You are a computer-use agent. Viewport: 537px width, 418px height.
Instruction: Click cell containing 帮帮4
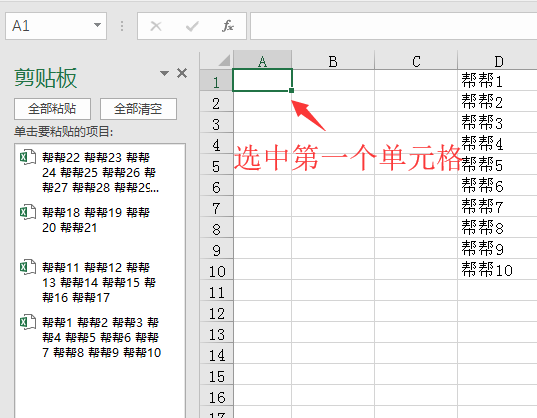coord(498,143)
